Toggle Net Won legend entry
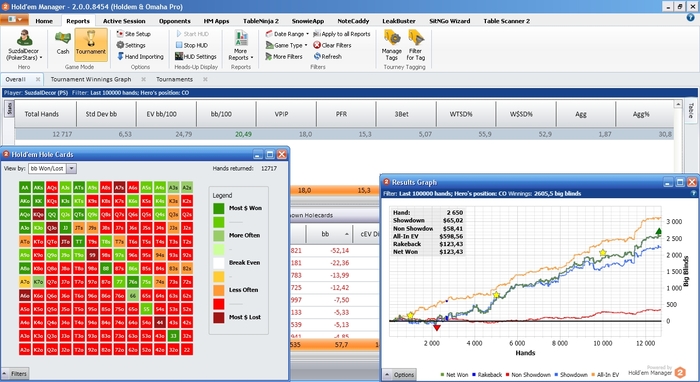700x382 pixels. coord(454,375)
